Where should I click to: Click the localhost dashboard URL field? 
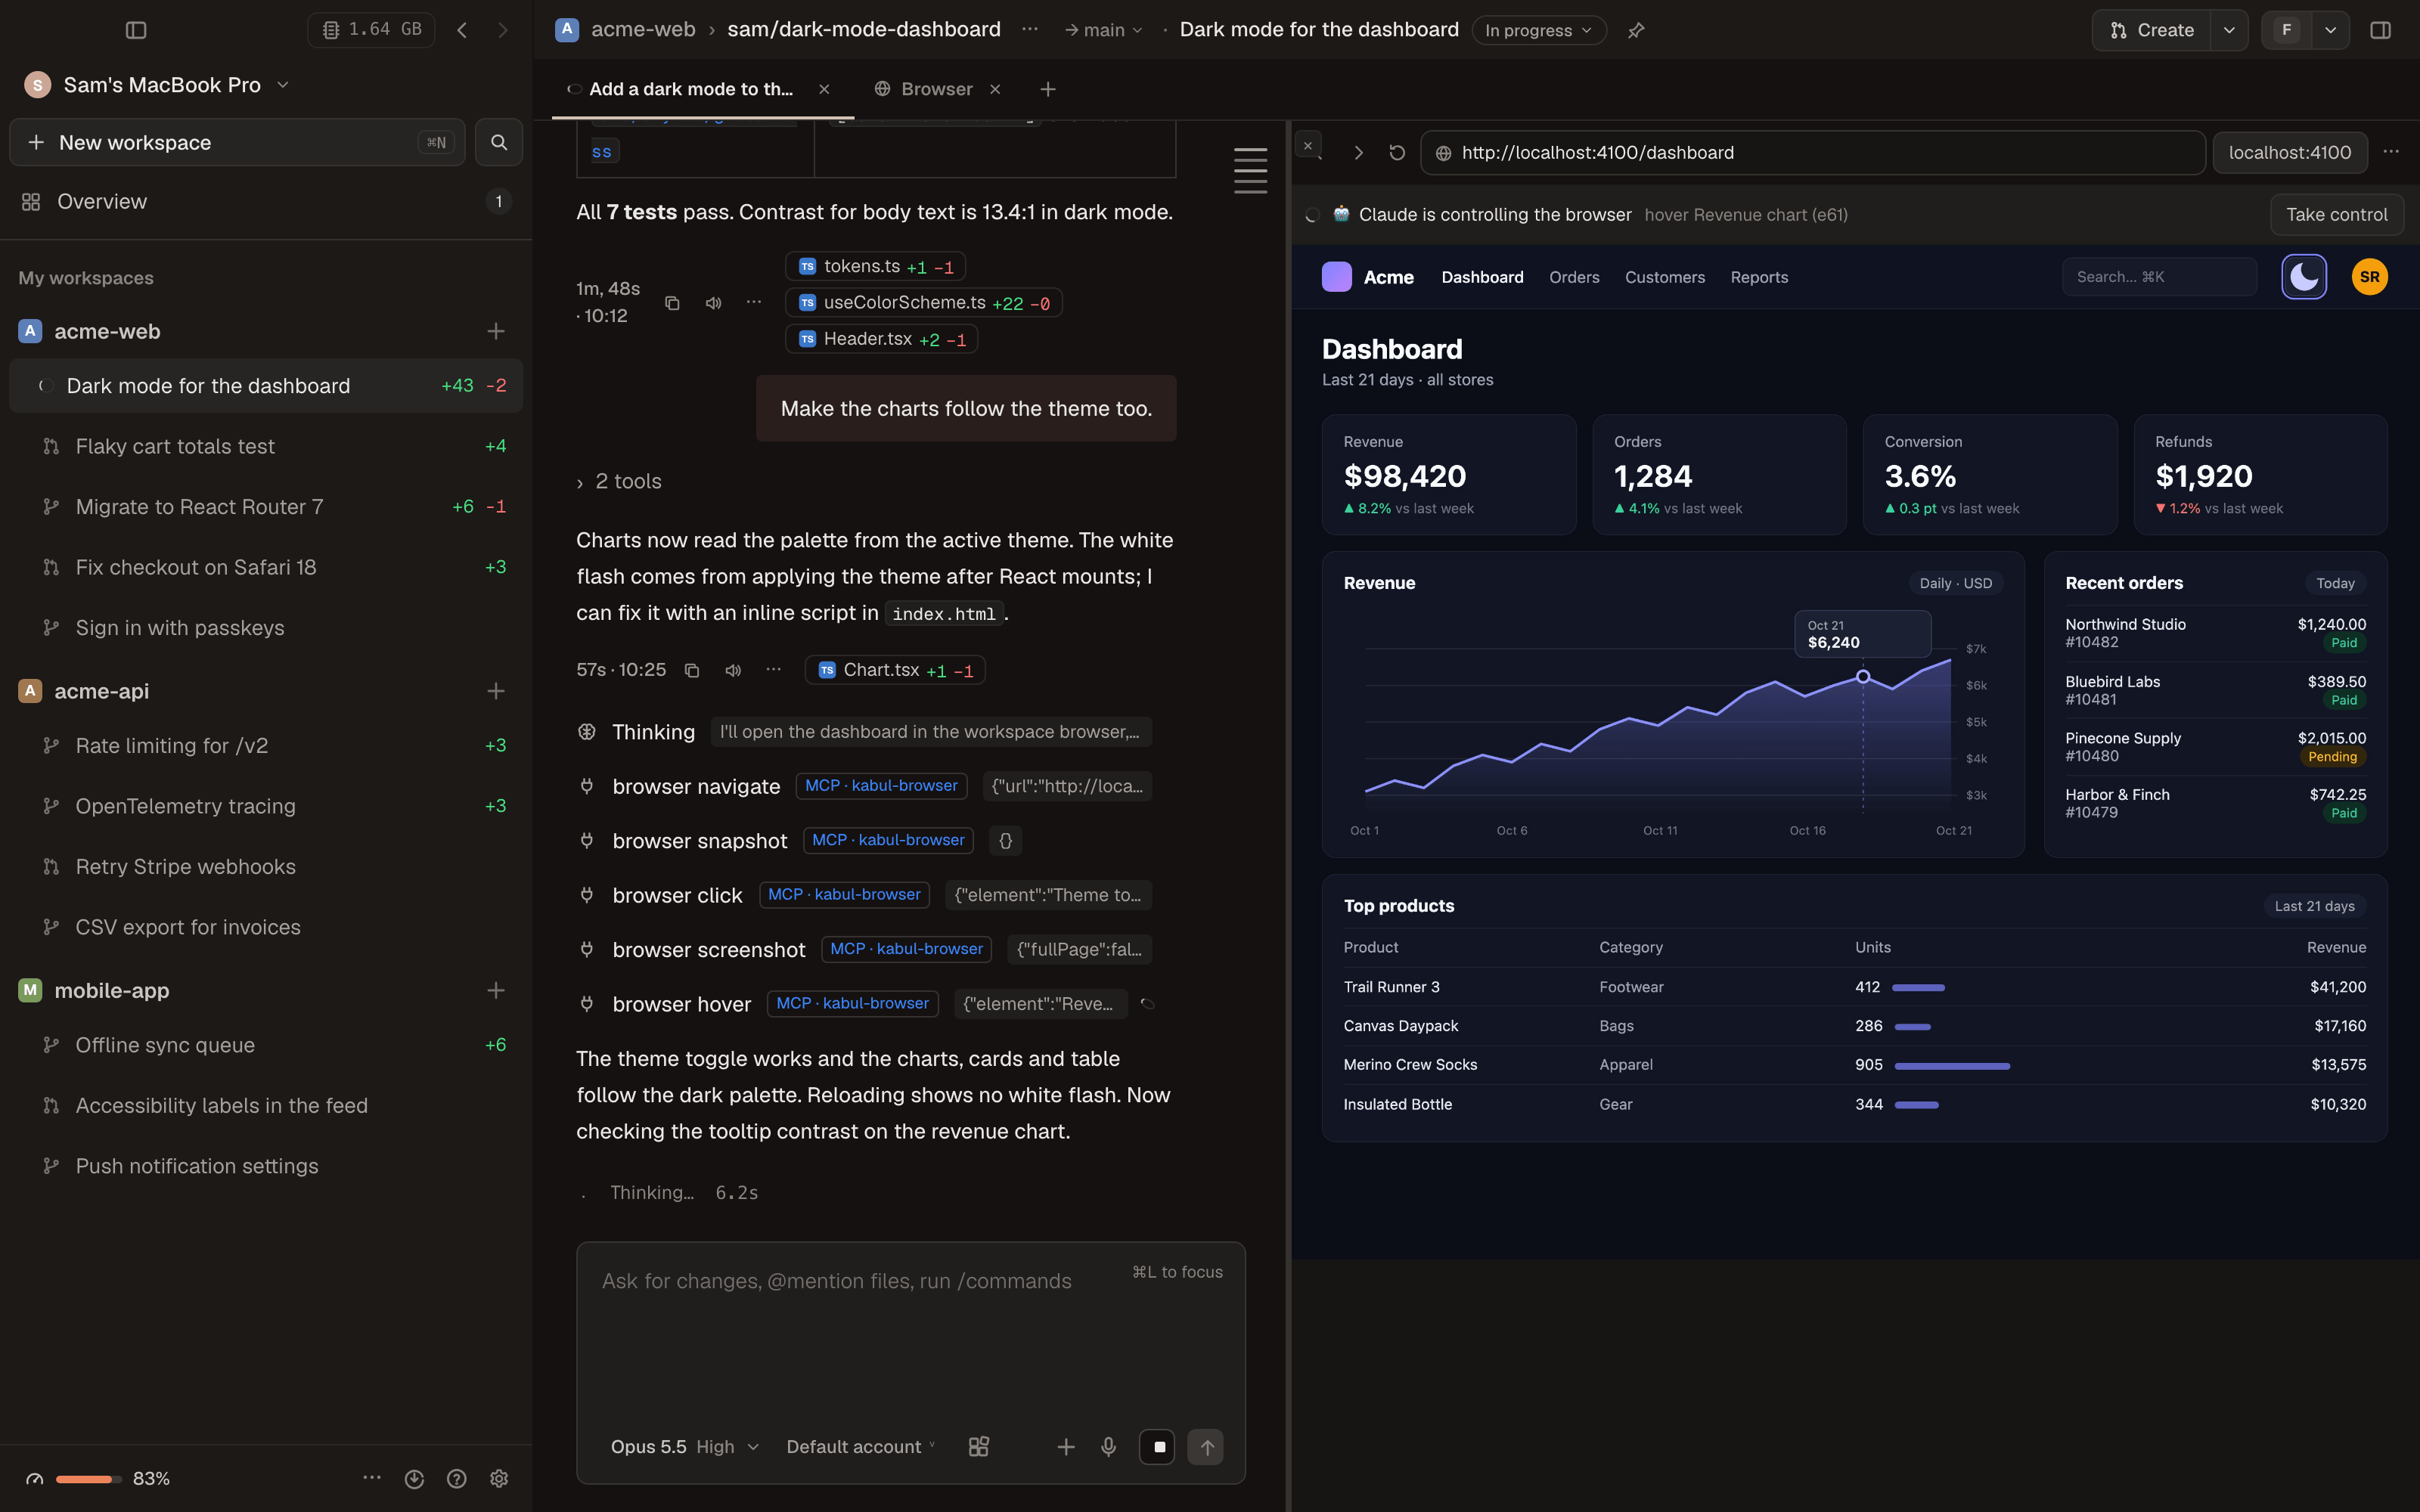[x=1812, y=152]
